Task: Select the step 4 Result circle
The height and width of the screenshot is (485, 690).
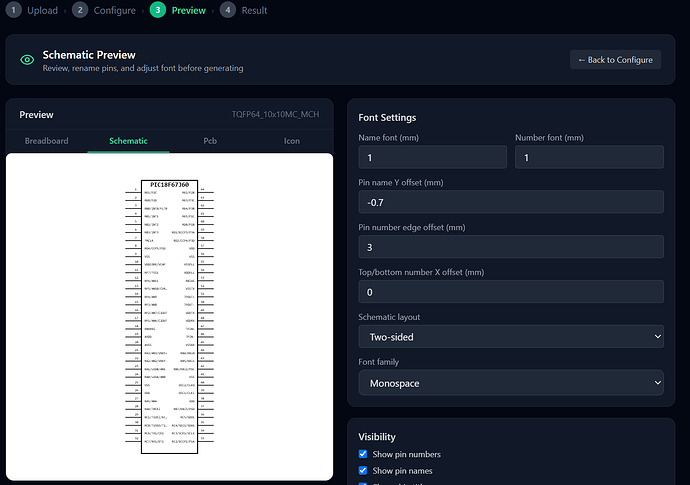Action: 228,10
